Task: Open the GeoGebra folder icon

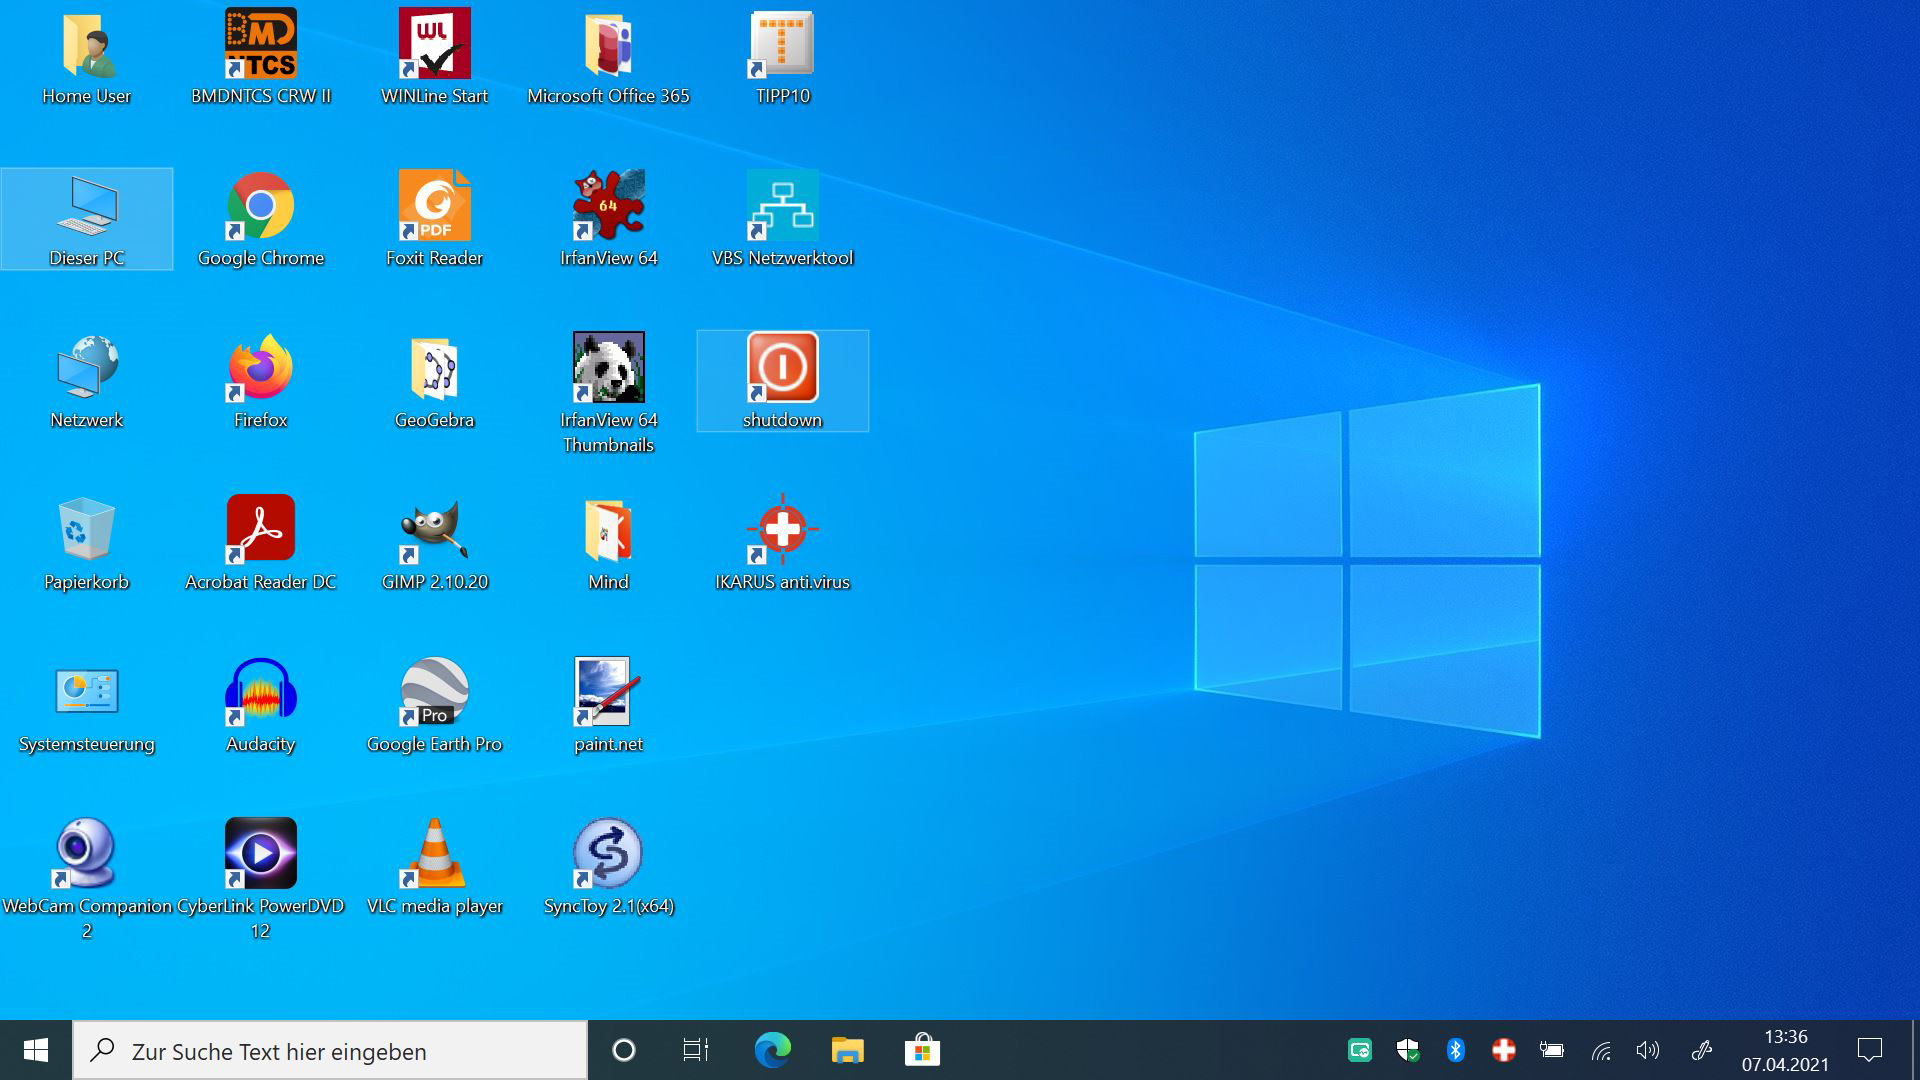Action: click(x=434, y=368)
